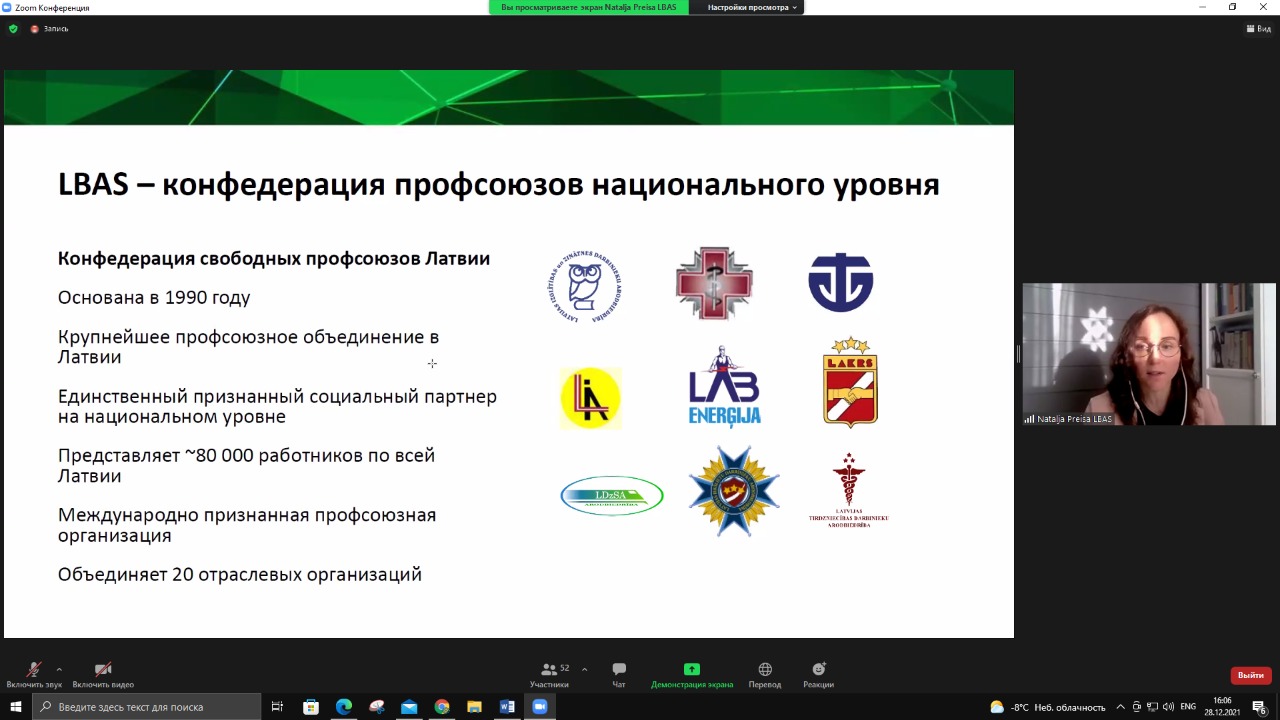Turn on camera with Включить видео
The height and width of the screenshot is (720, 1280).
click(x=103, y=675)
